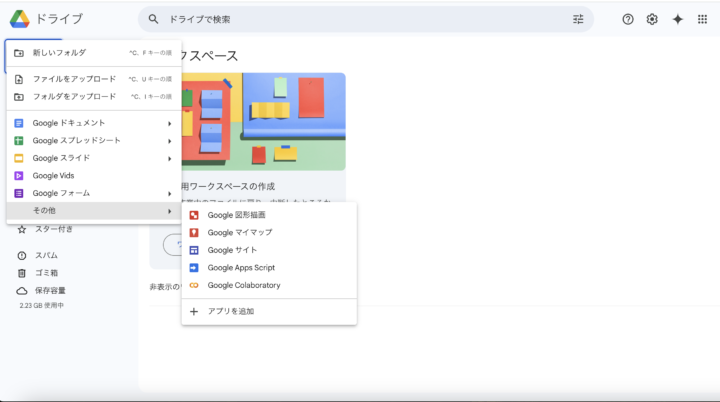Click the Google Drive logo
The width and height of the screenshot is (720, 402).
click(19, 19)
